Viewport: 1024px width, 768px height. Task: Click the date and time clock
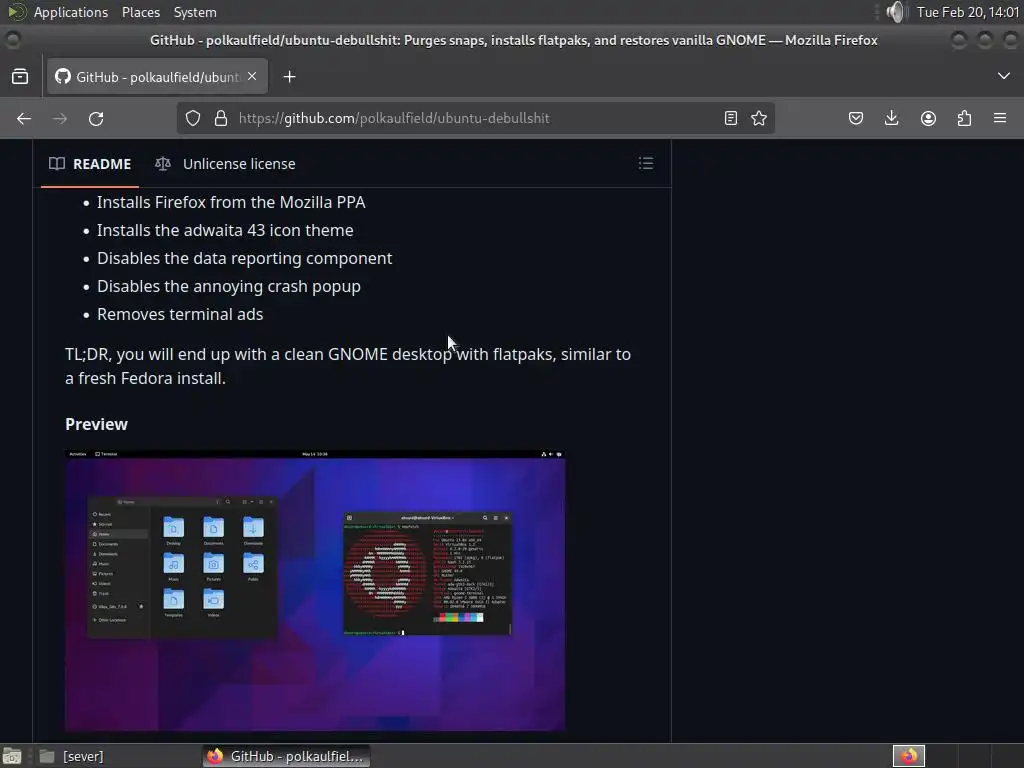[967, 12]
